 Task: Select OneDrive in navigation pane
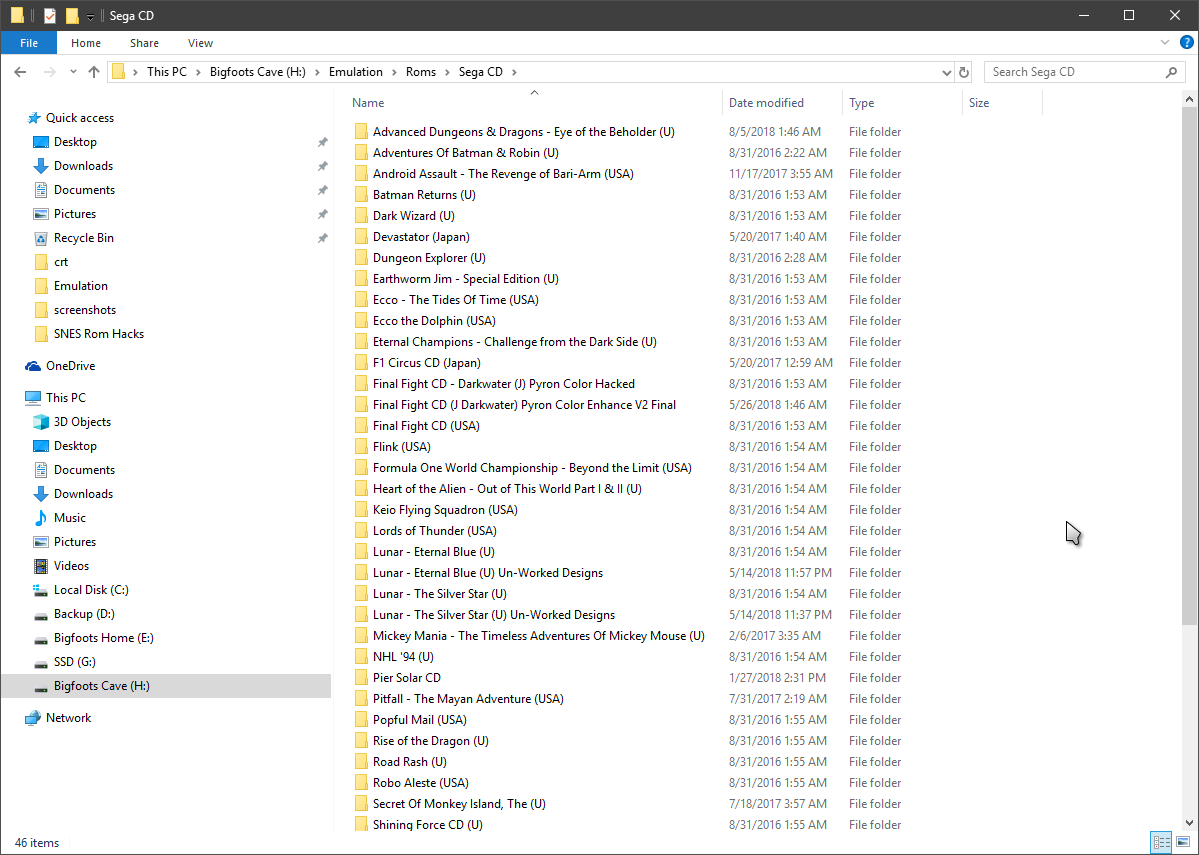(70, 366)
